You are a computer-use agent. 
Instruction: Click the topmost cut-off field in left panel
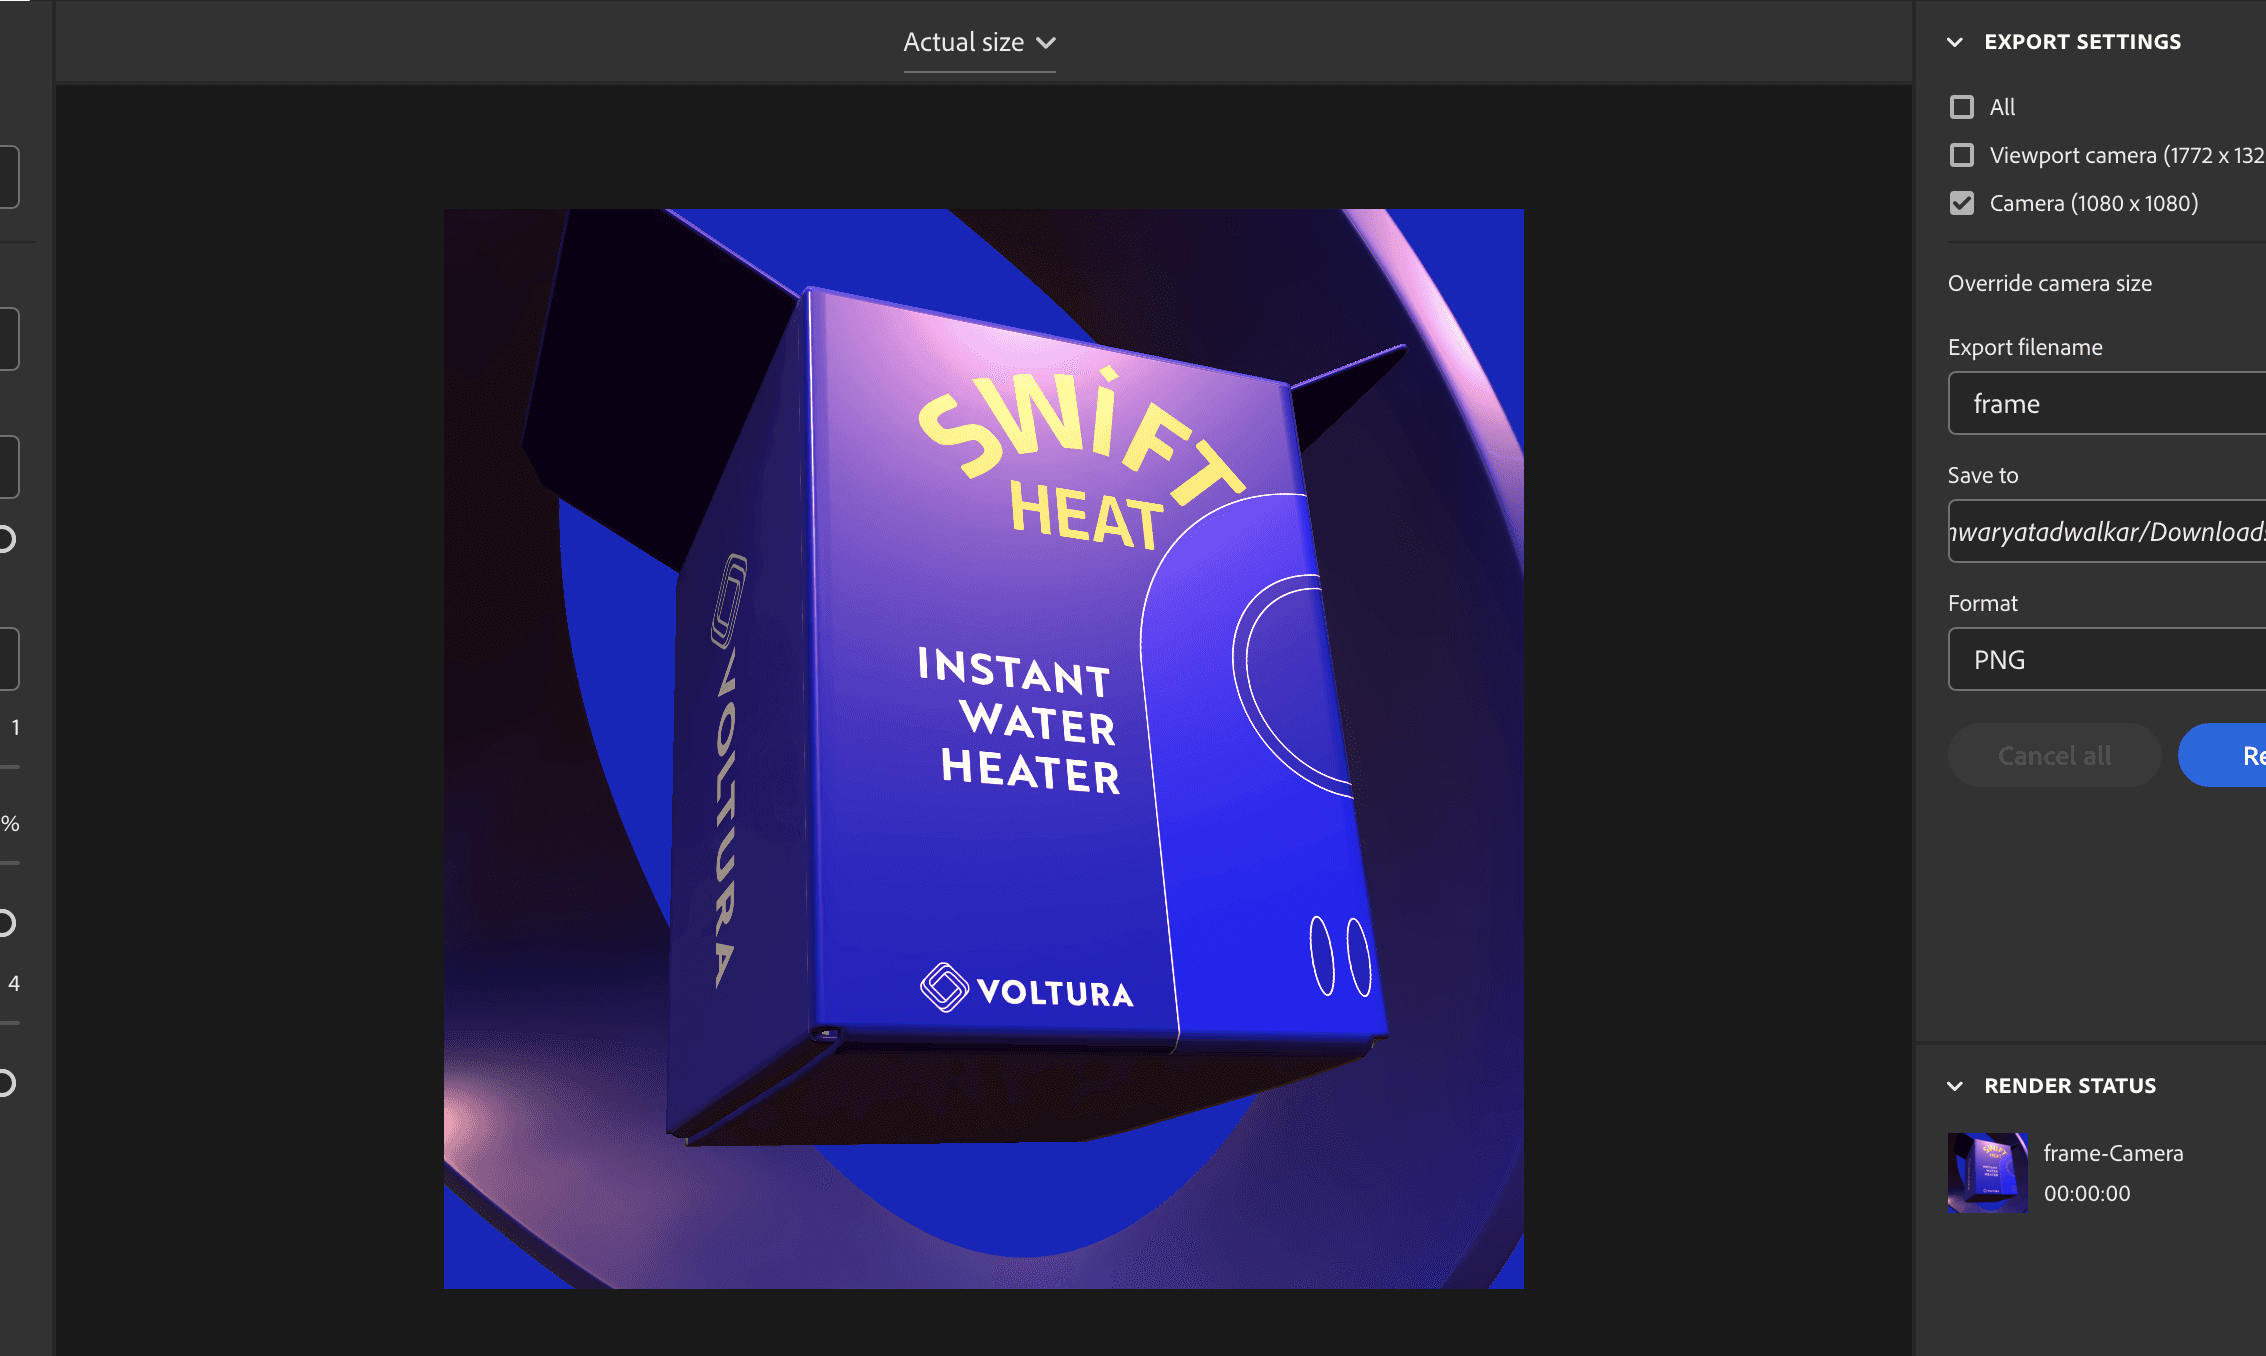click(9, 177)
